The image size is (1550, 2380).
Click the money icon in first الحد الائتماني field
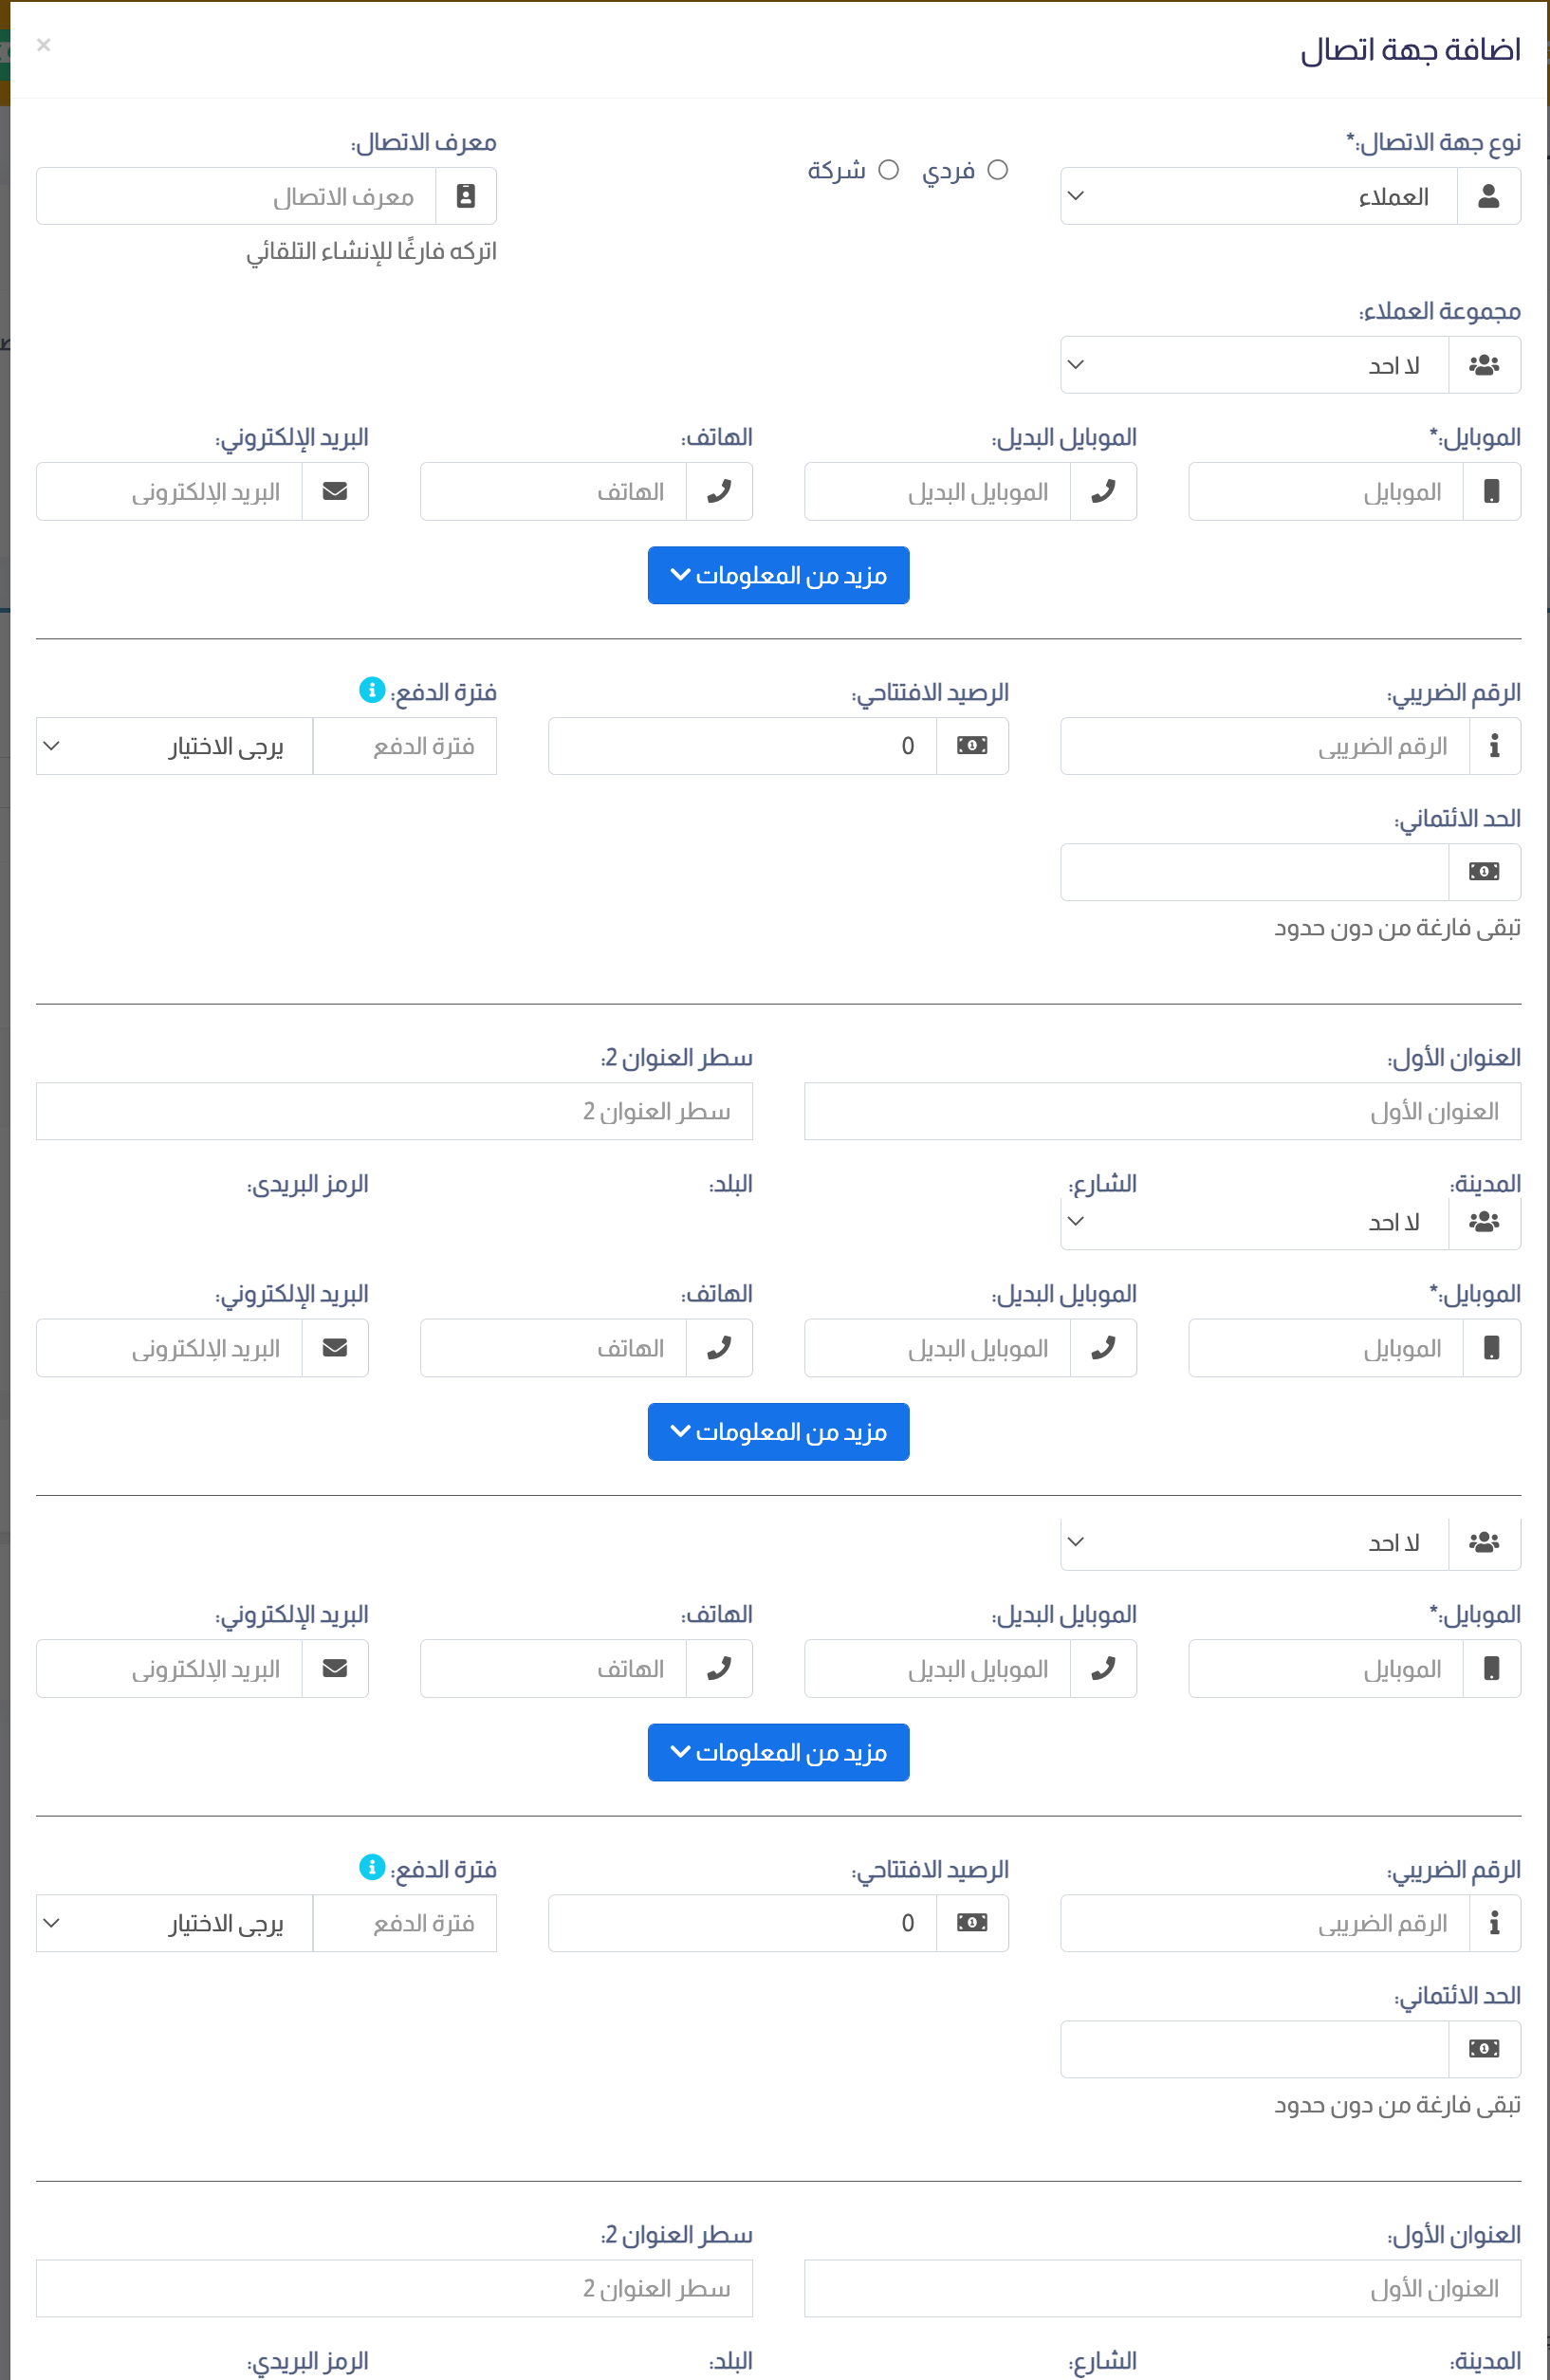click(1484, 872)
